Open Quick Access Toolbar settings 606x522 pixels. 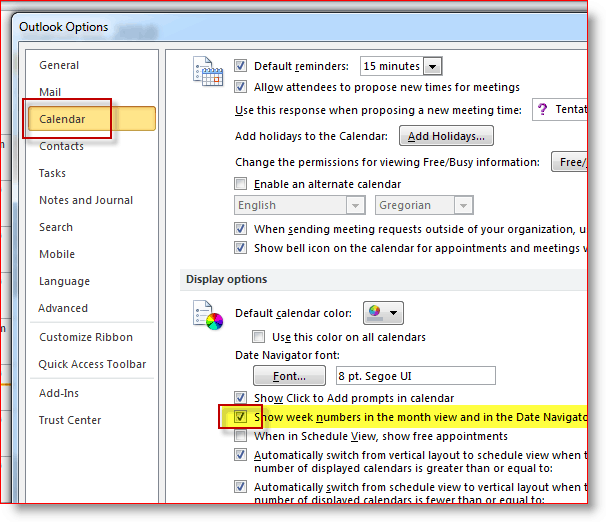coord(92,364)
